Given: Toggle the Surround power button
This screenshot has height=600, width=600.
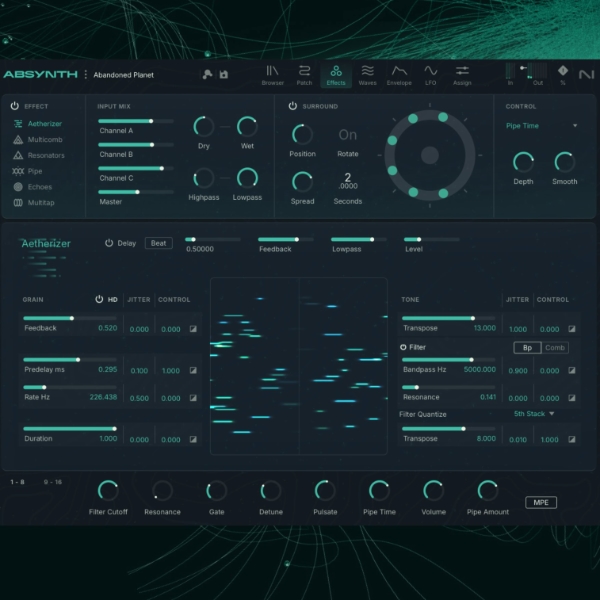Looking at the screenshot, I should coord(293,106).
